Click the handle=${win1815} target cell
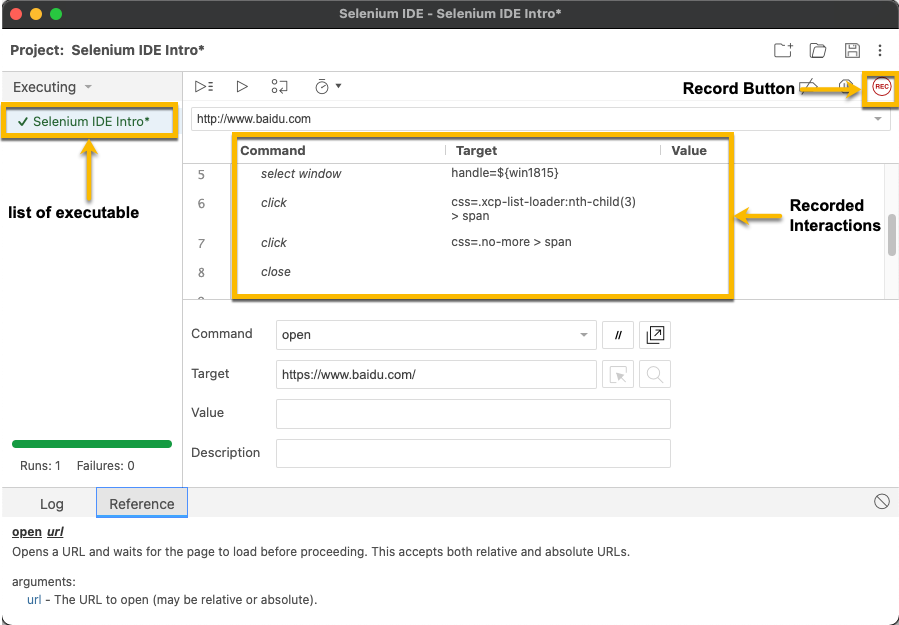 tap(505, 173)
